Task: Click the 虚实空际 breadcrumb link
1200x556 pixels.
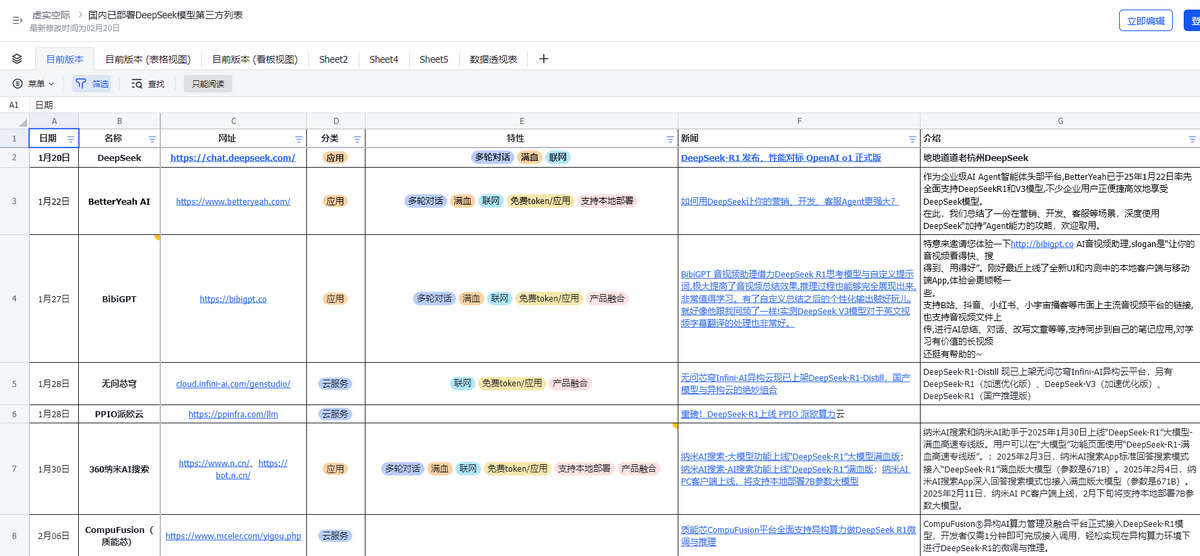Action: [51, 15]
